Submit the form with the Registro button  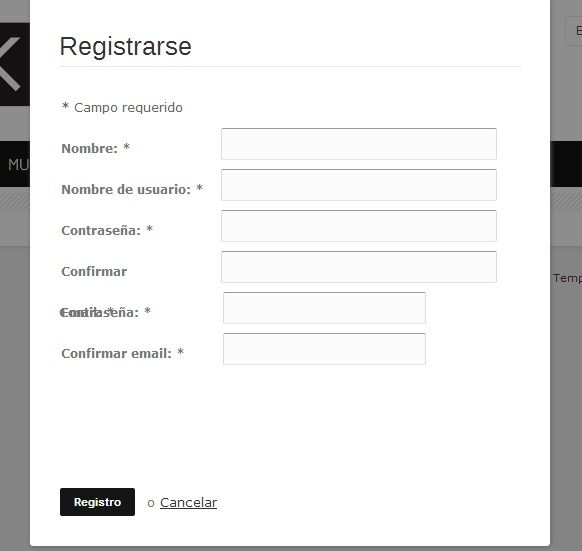tap(97, 502)
